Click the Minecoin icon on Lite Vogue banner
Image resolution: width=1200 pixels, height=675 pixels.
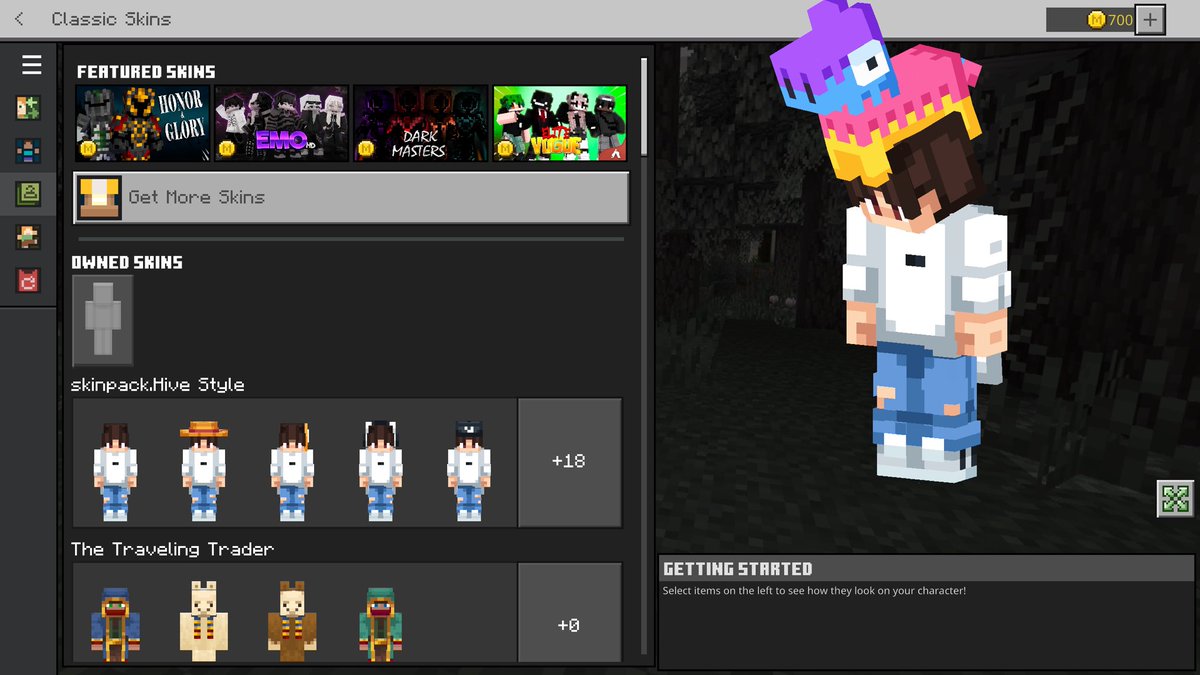(504, 149)
